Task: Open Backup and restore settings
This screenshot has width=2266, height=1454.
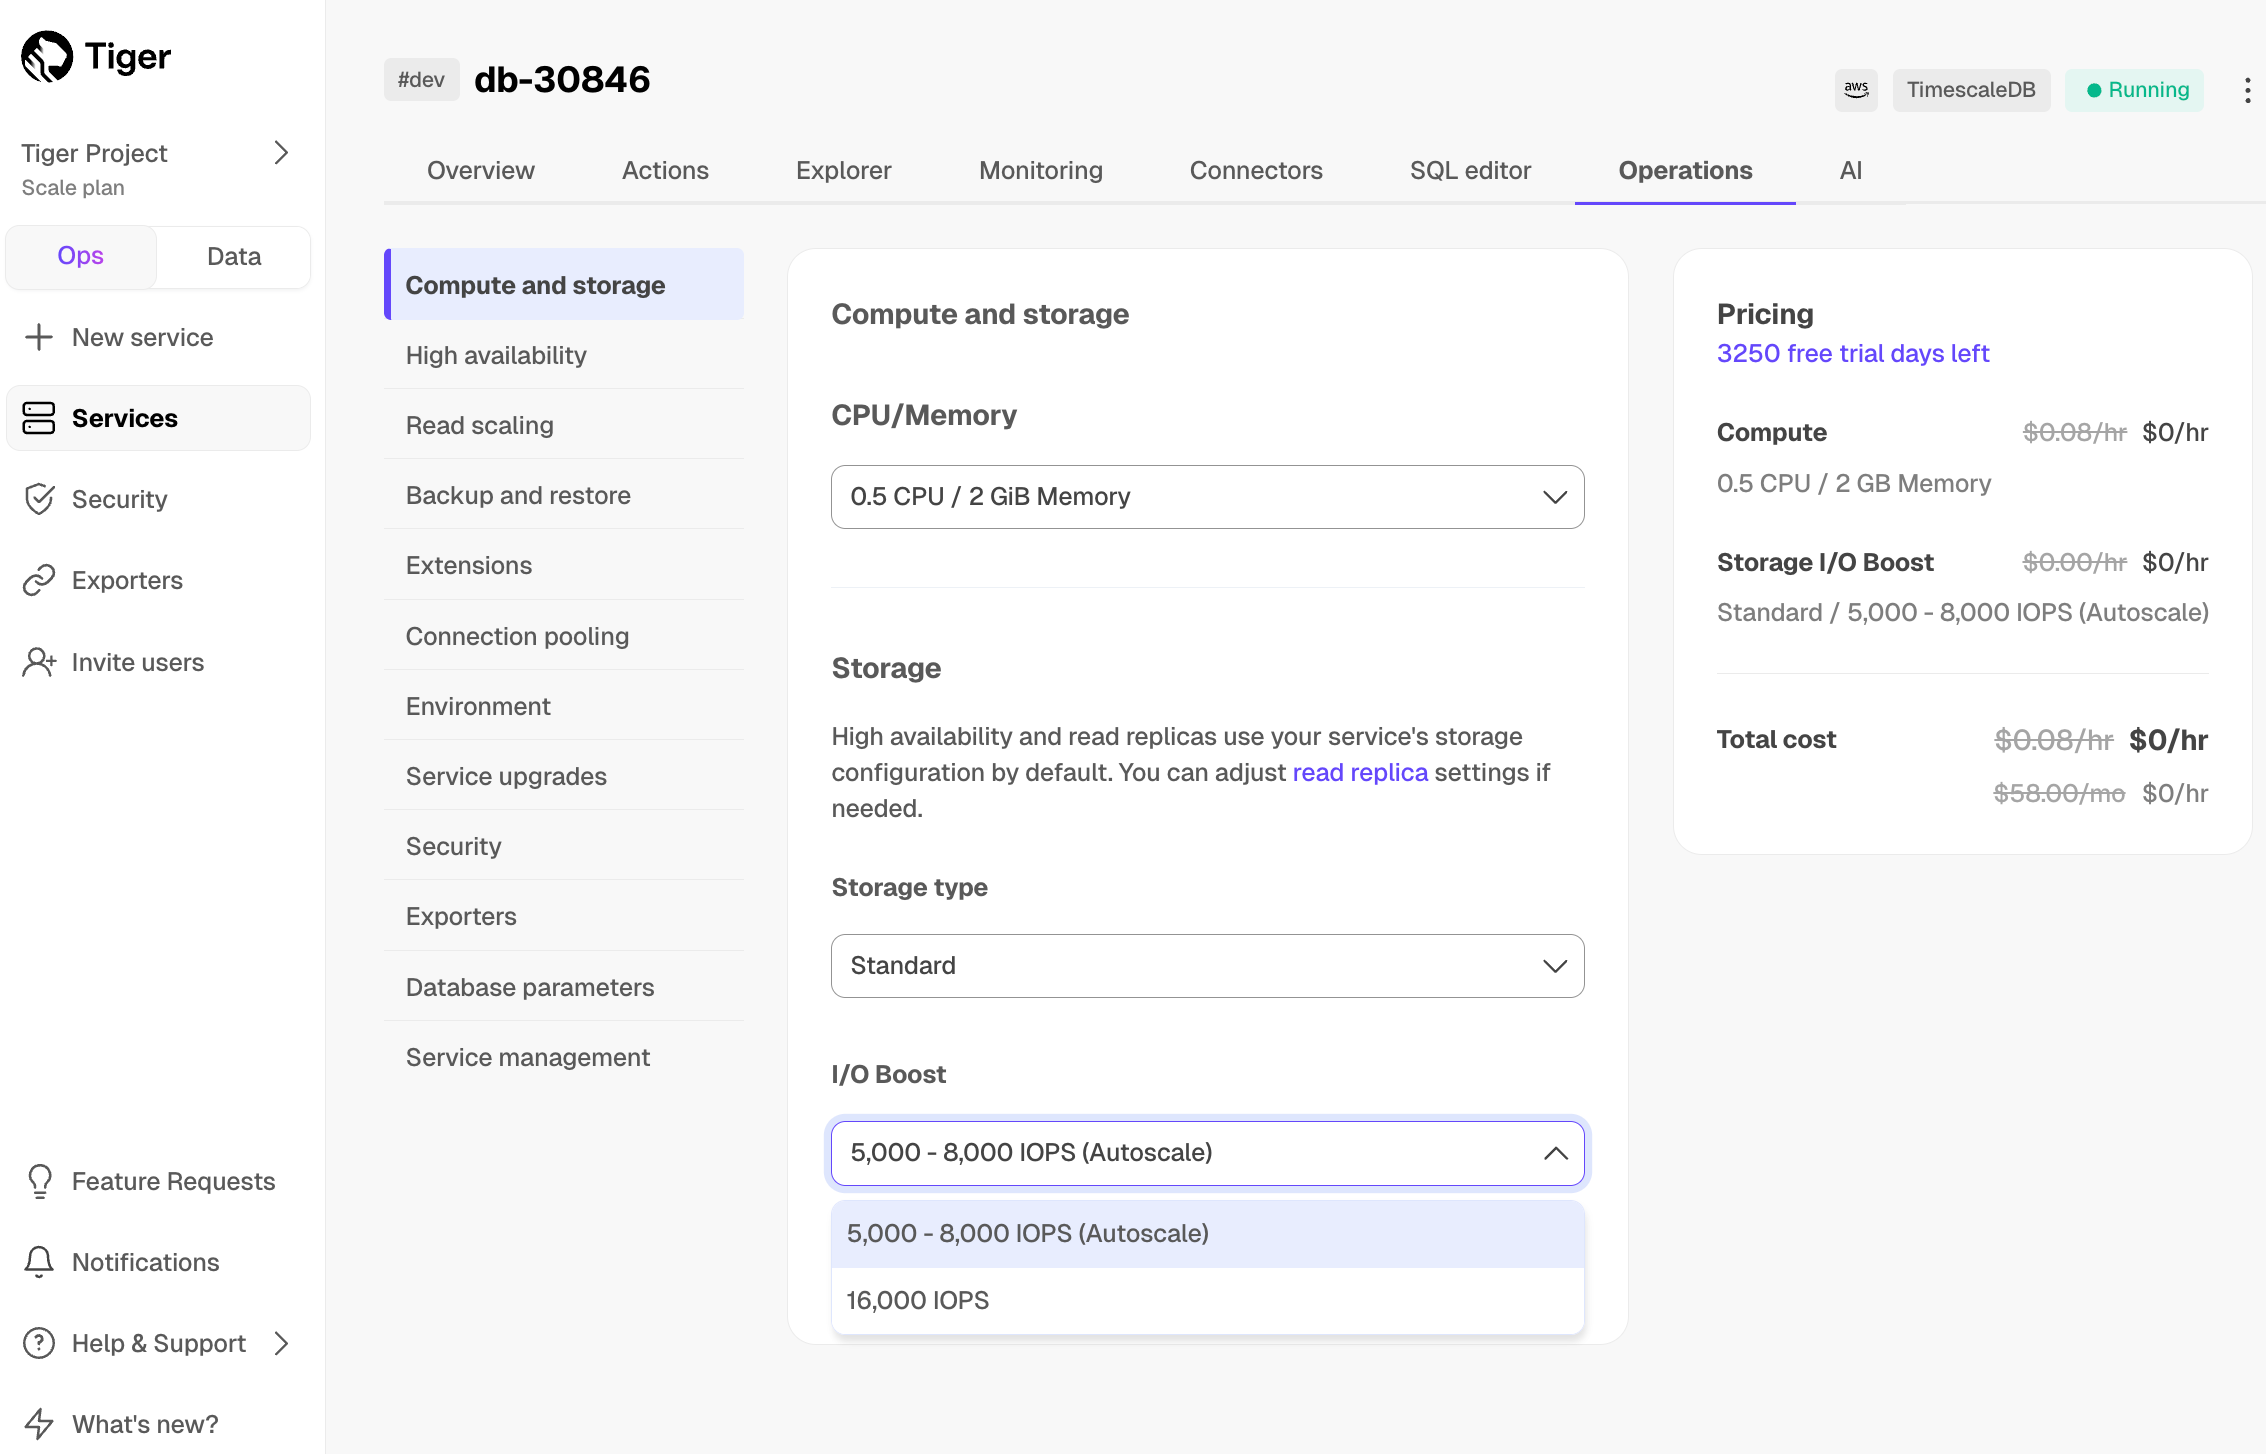Action: pos(518,495)
